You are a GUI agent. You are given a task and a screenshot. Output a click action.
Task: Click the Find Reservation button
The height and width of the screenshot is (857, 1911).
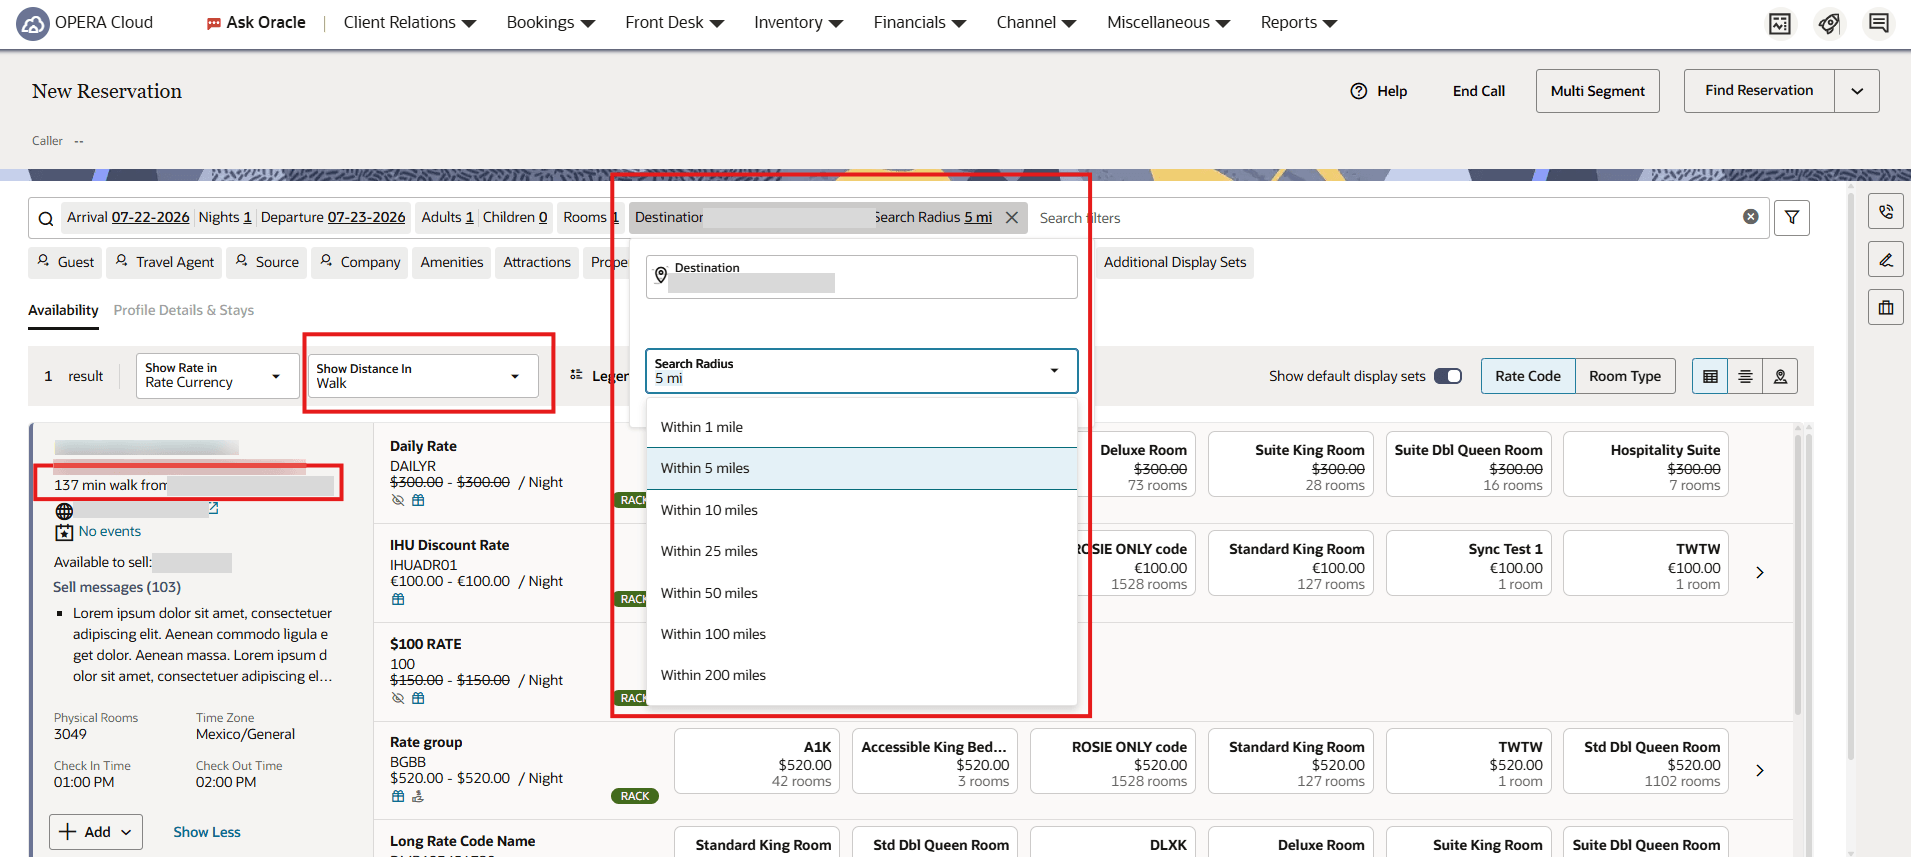pyautogui.click(x=1759, y=91)
